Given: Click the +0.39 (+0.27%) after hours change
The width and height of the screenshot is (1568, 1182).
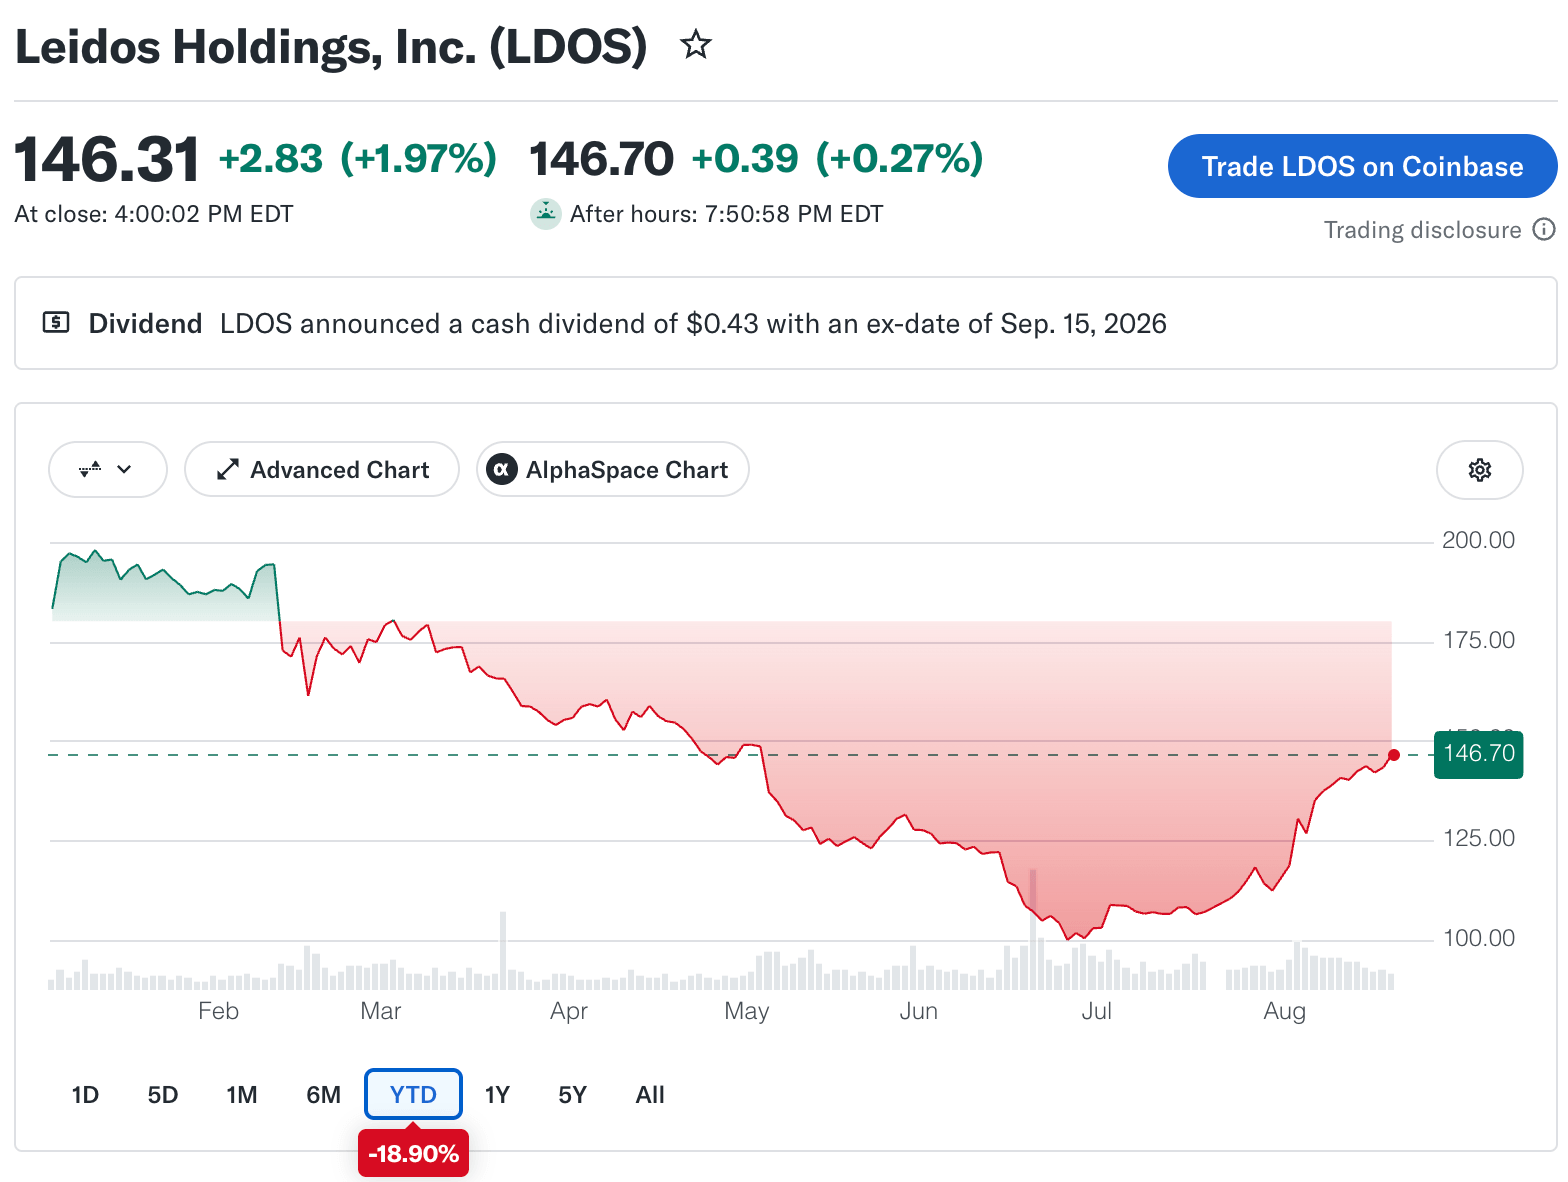Looking at the screenshot, I should tap(838, 158).
